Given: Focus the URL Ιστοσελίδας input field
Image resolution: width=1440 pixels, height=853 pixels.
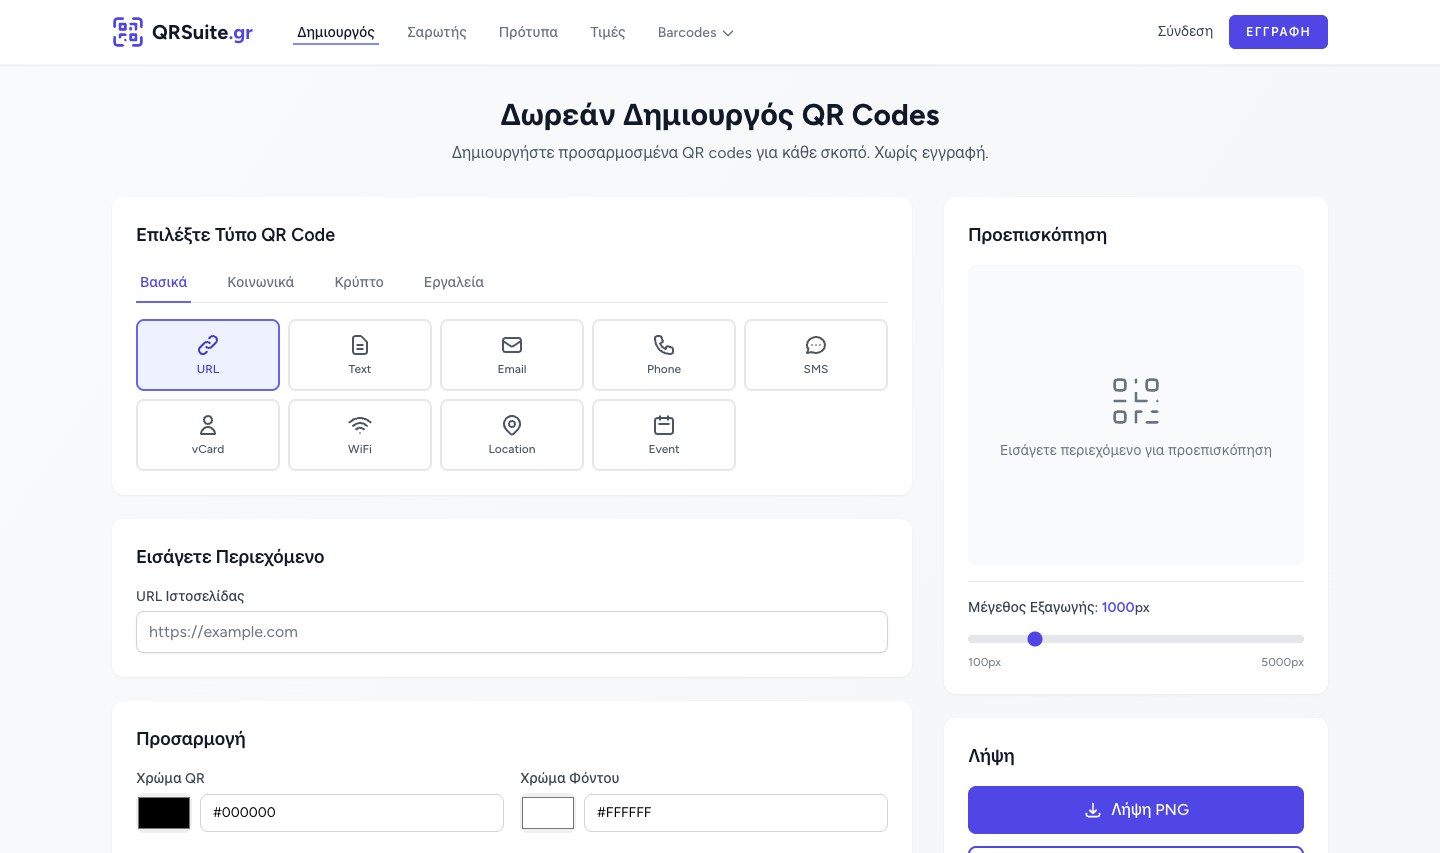Looking at the screenshot, I should (x=512, y=632).
